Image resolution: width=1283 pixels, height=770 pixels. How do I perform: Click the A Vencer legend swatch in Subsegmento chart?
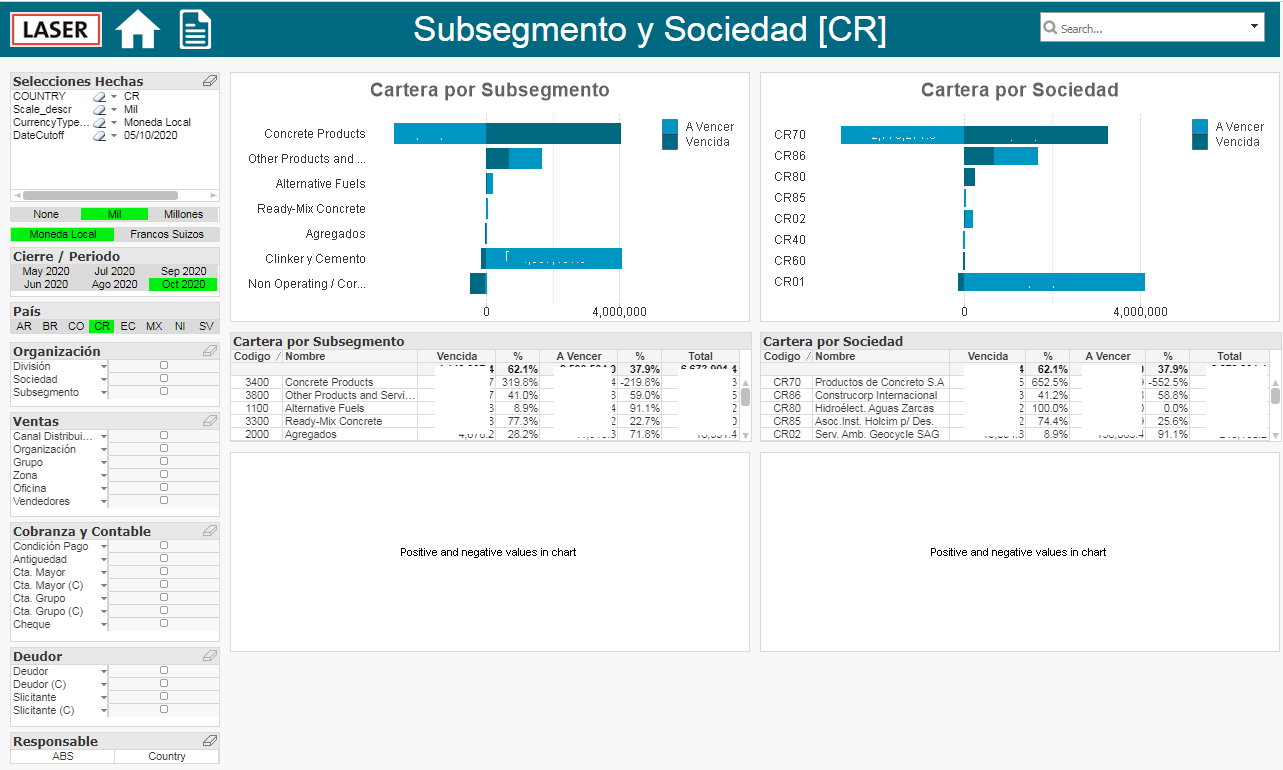[670, 126]
